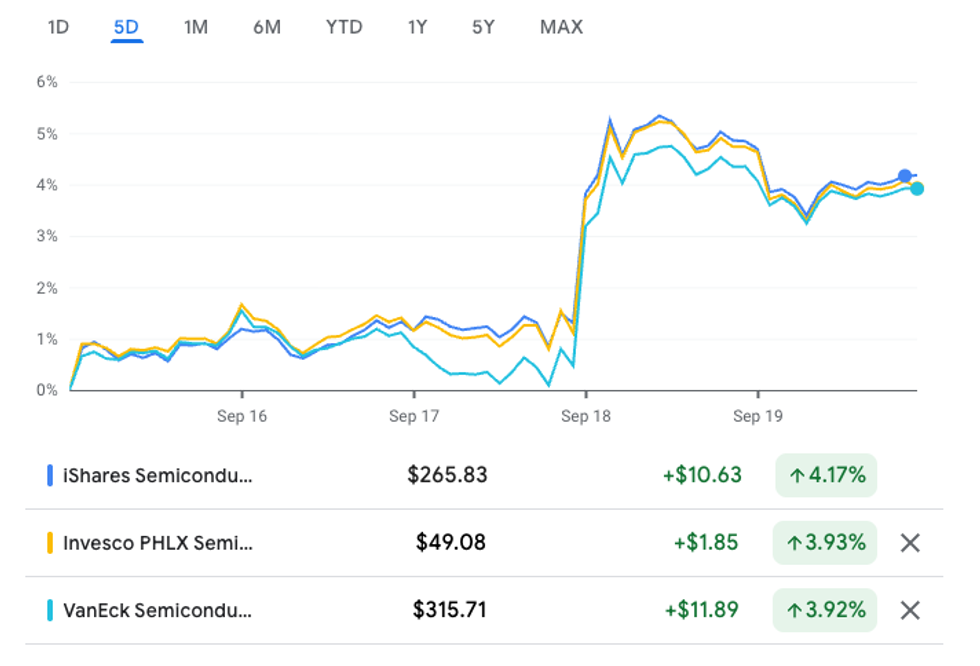Click VanEck 3.92% gain badge
The width and height of the screenshot is (980, 666).
click(826, 610)
